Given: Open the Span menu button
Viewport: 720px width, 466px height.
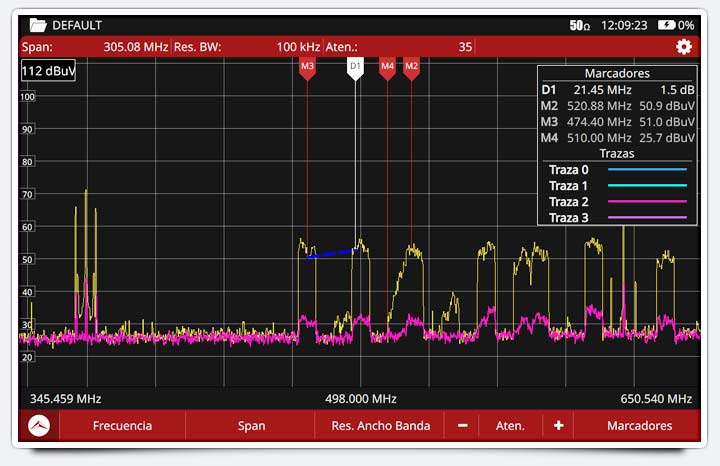Looking at the screenshot, I should click(x=251, y=426).
